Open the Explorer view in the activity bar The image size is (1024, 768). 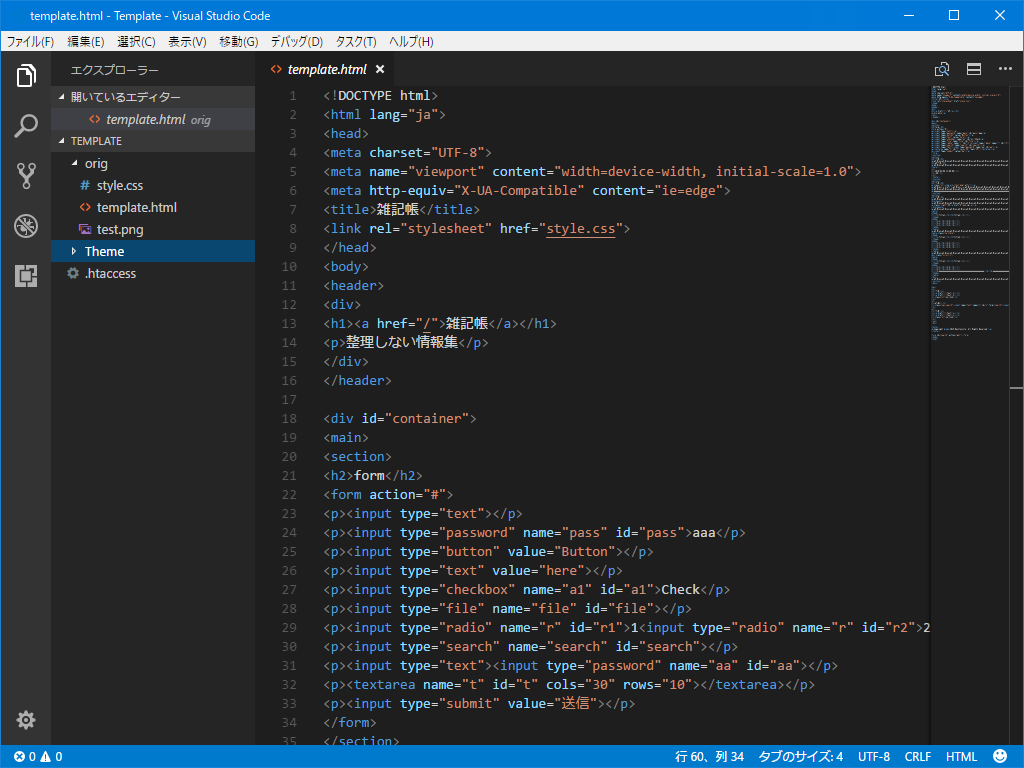(x=26, y=75)
